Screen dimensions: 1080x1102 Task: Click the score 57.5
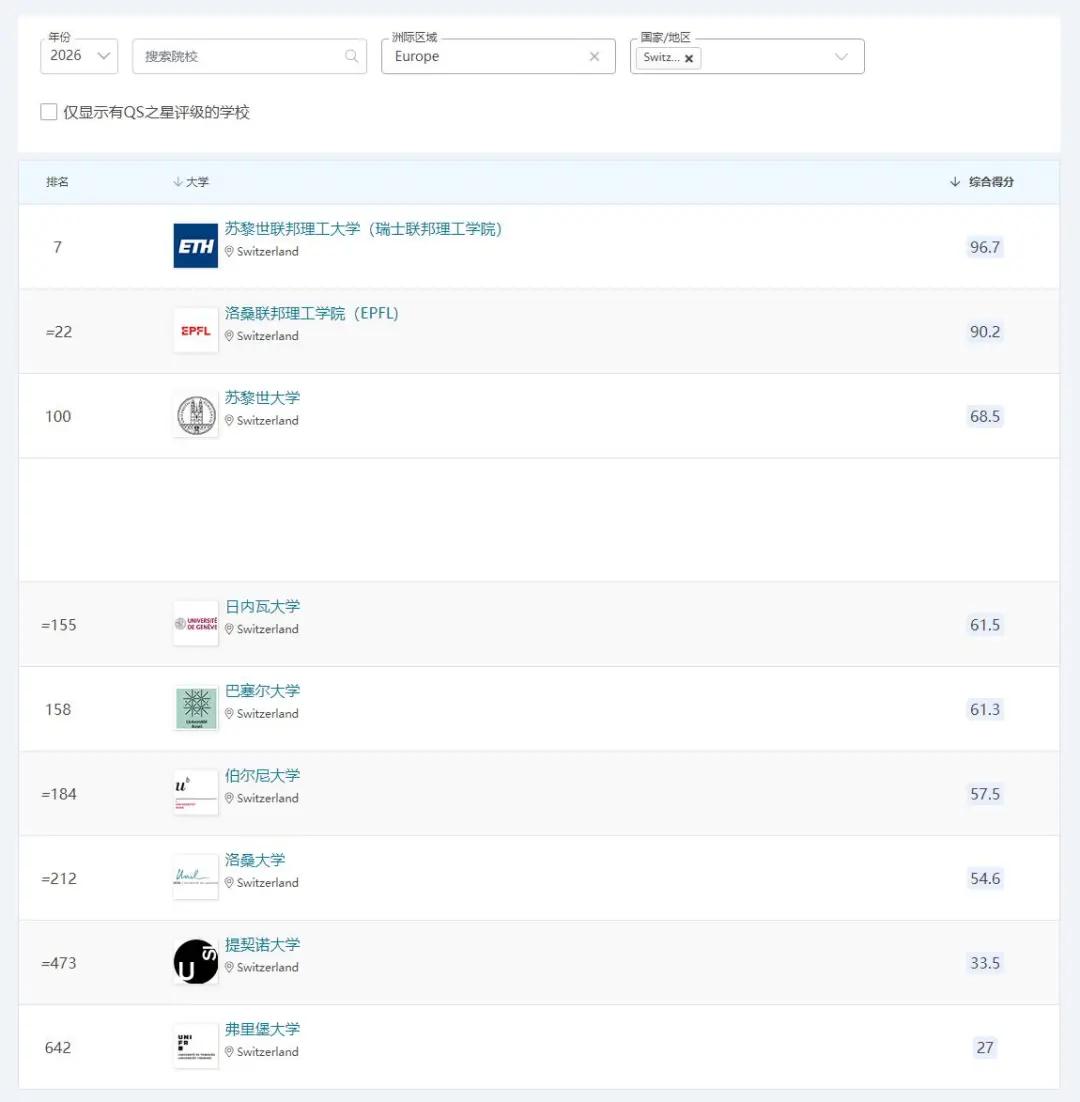coord(984,794)
